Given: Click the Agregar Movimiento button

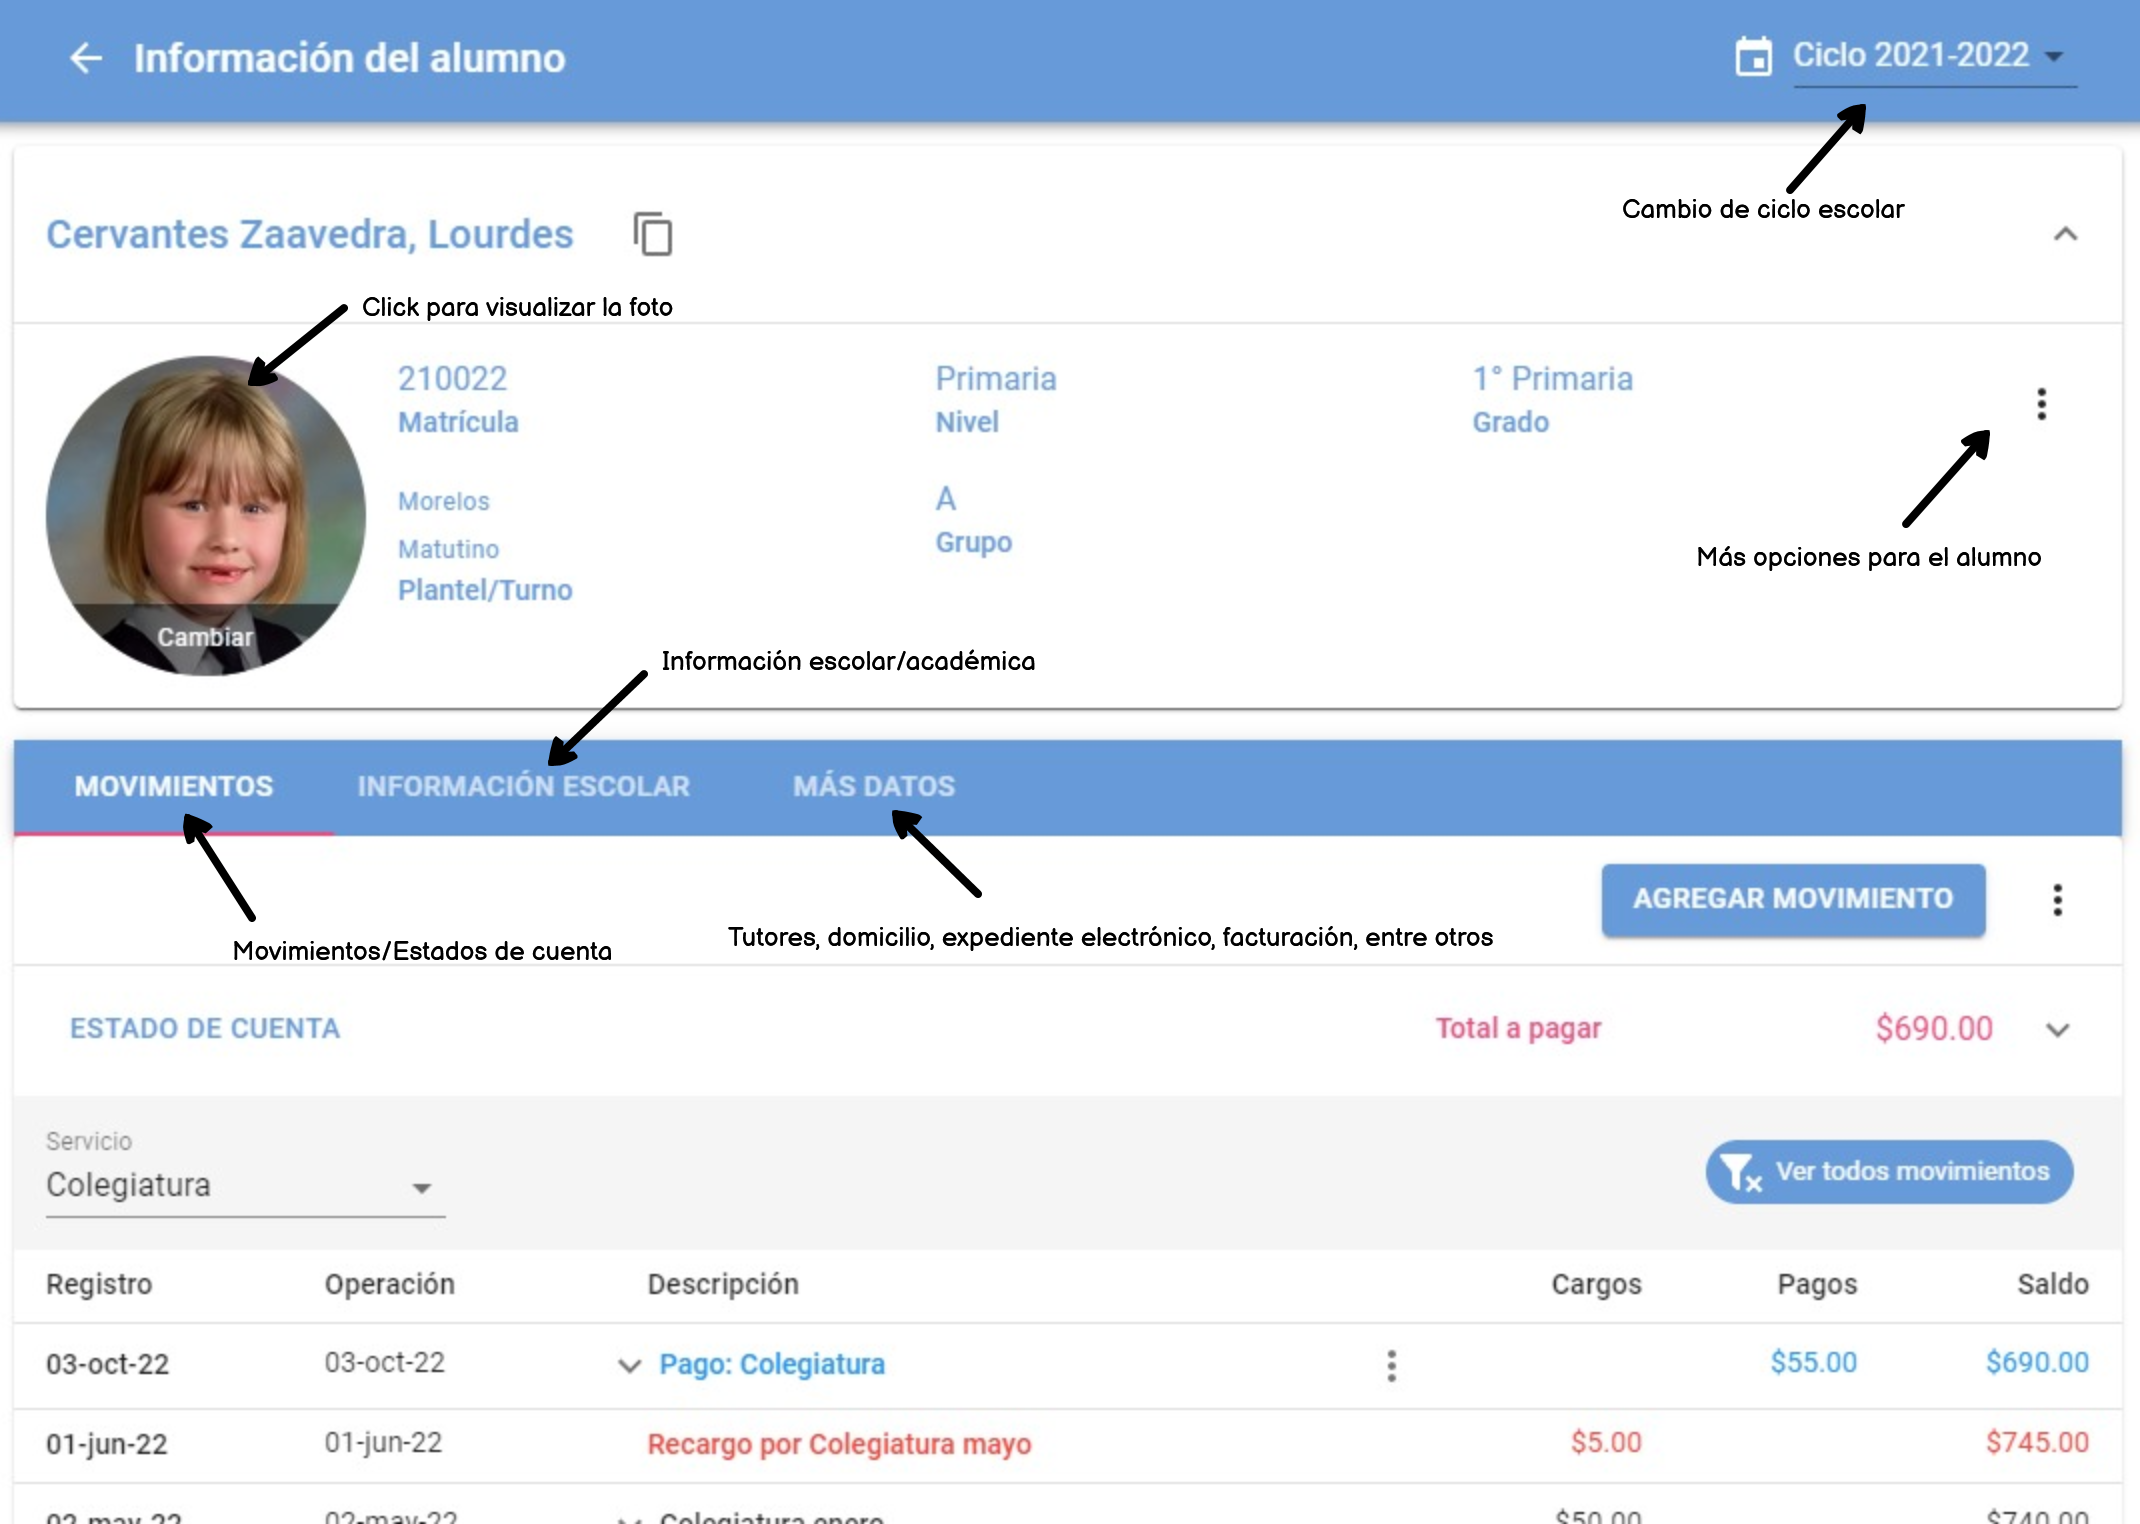Looking at the screenshot, I should (1793, 899).
